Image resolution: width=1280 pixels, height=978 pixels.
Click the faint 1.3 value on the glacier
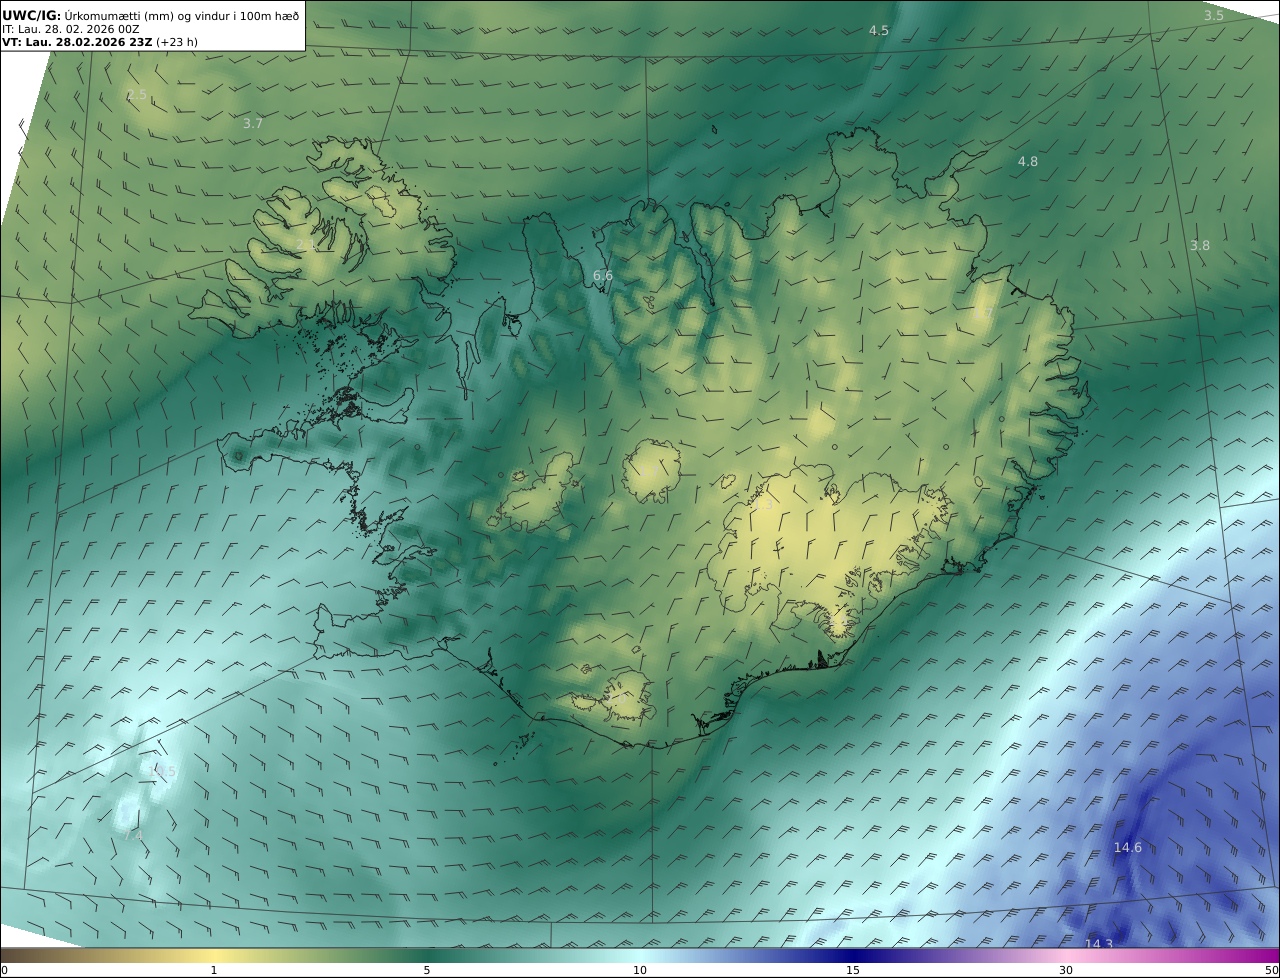tap(763, 506)
